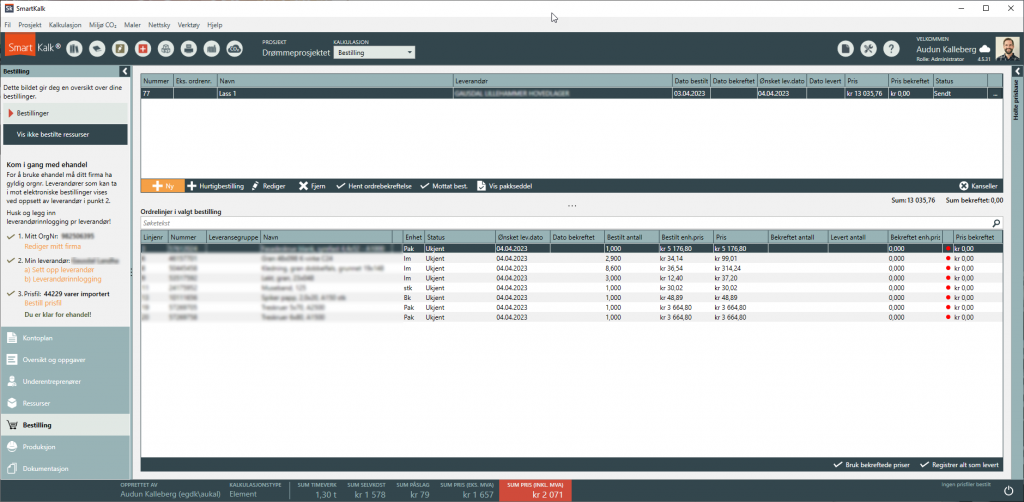This screenshot has width=1024, height=502.
Task: Click the power icon in bottom-right corner
Action: point(1008,489)
